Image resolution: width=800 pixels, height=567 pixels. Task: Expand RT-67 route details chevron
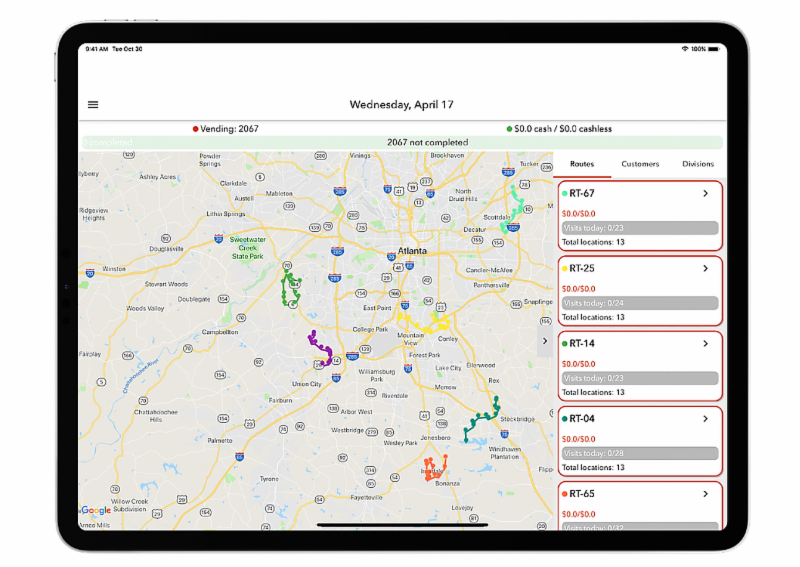(705, 193)
